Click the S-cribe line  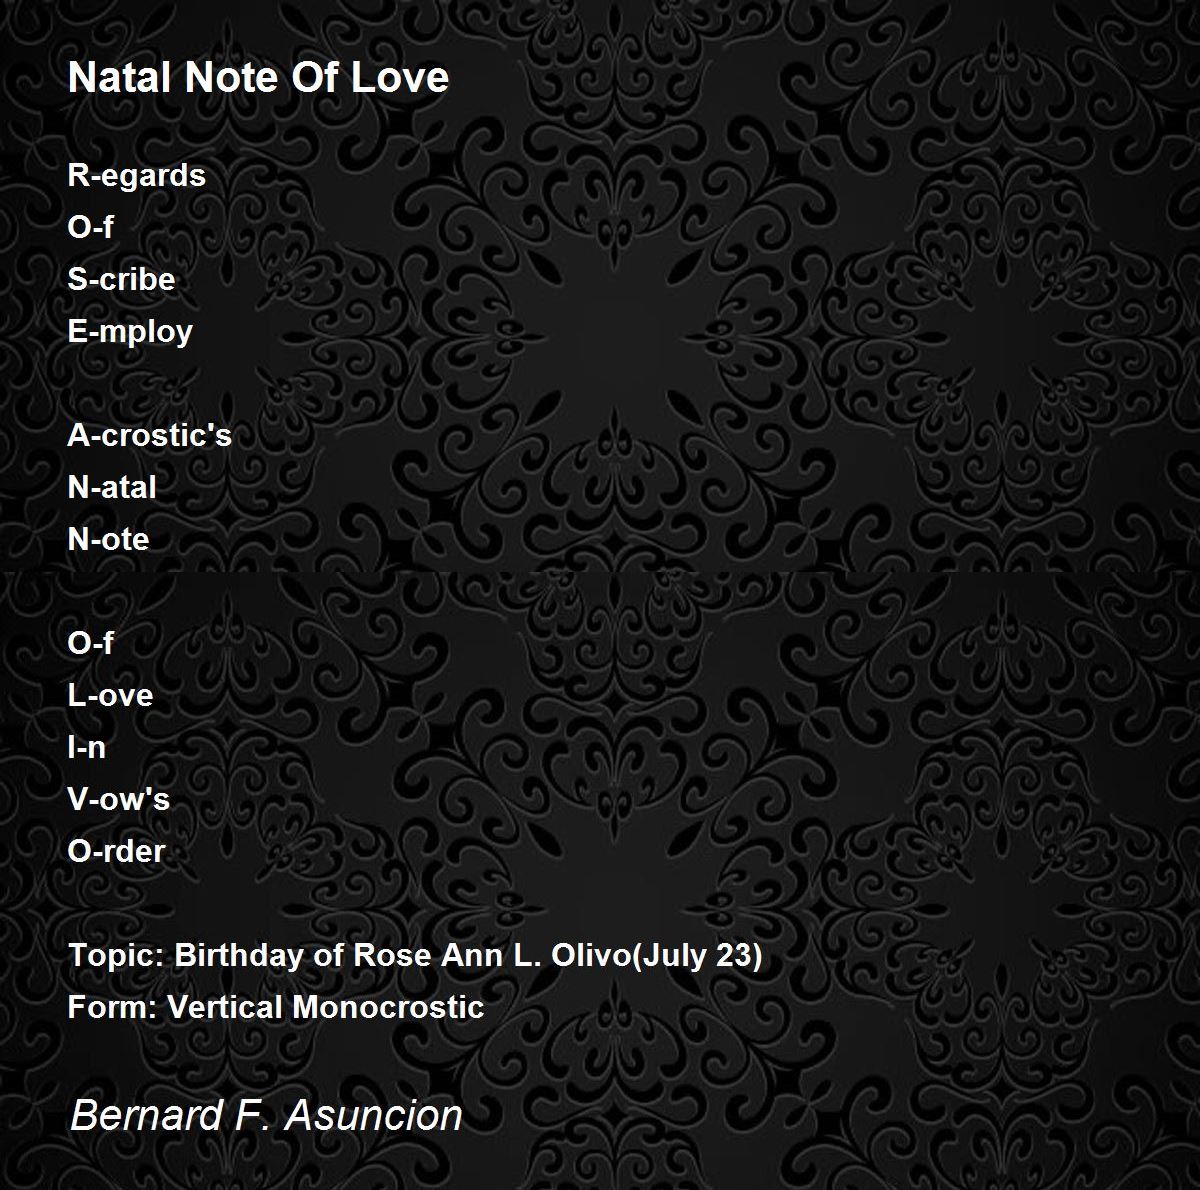click(x=121, y=279)
